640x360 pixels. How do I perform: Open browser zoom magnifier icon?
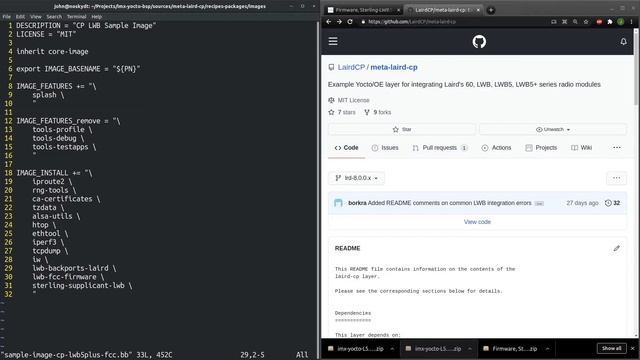click(x=575, y=22)
